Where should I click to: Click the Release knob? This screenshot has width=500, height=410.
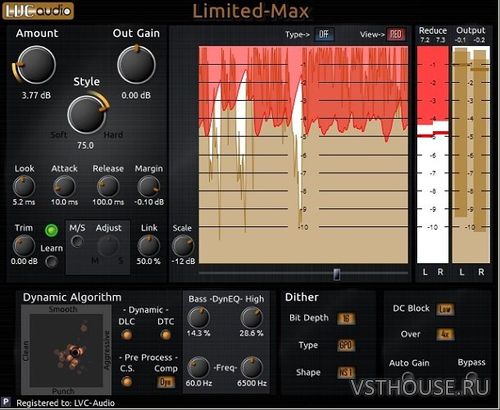point(108,187)
